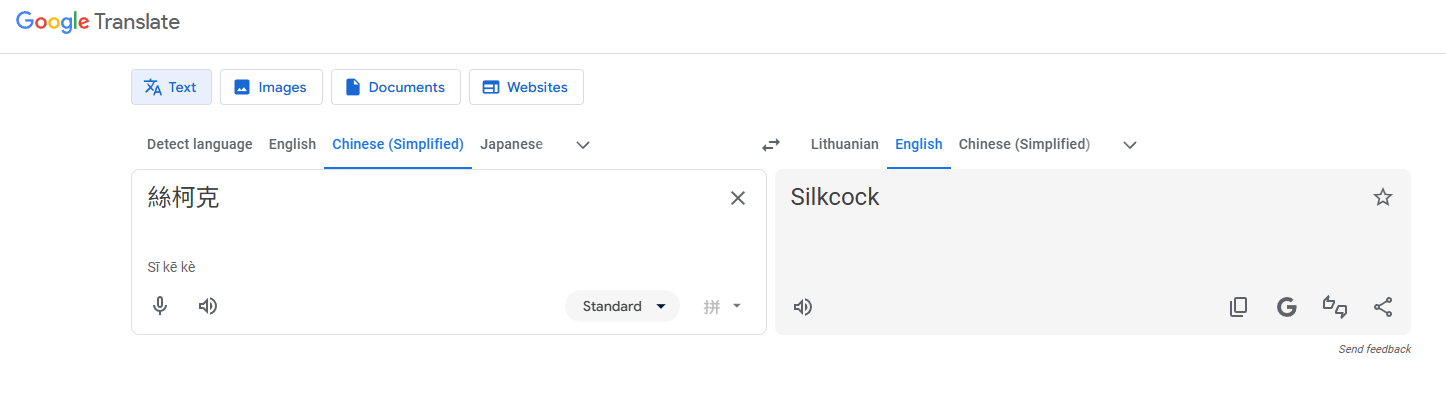Image resolution: width=1446 pixels, height=415 pixels.
Task: Open the handwriting input tools dropdown
Action: click(722, 306)
